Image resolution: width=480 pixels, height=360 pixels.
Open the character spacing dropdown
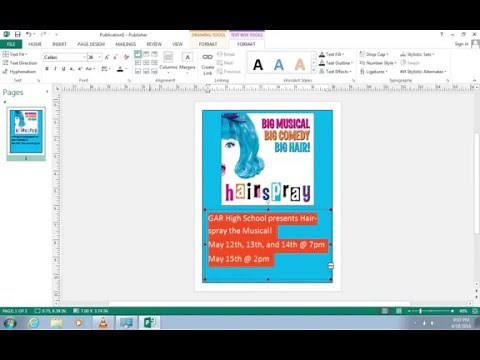pyautogui.click(x=106, y=69)
